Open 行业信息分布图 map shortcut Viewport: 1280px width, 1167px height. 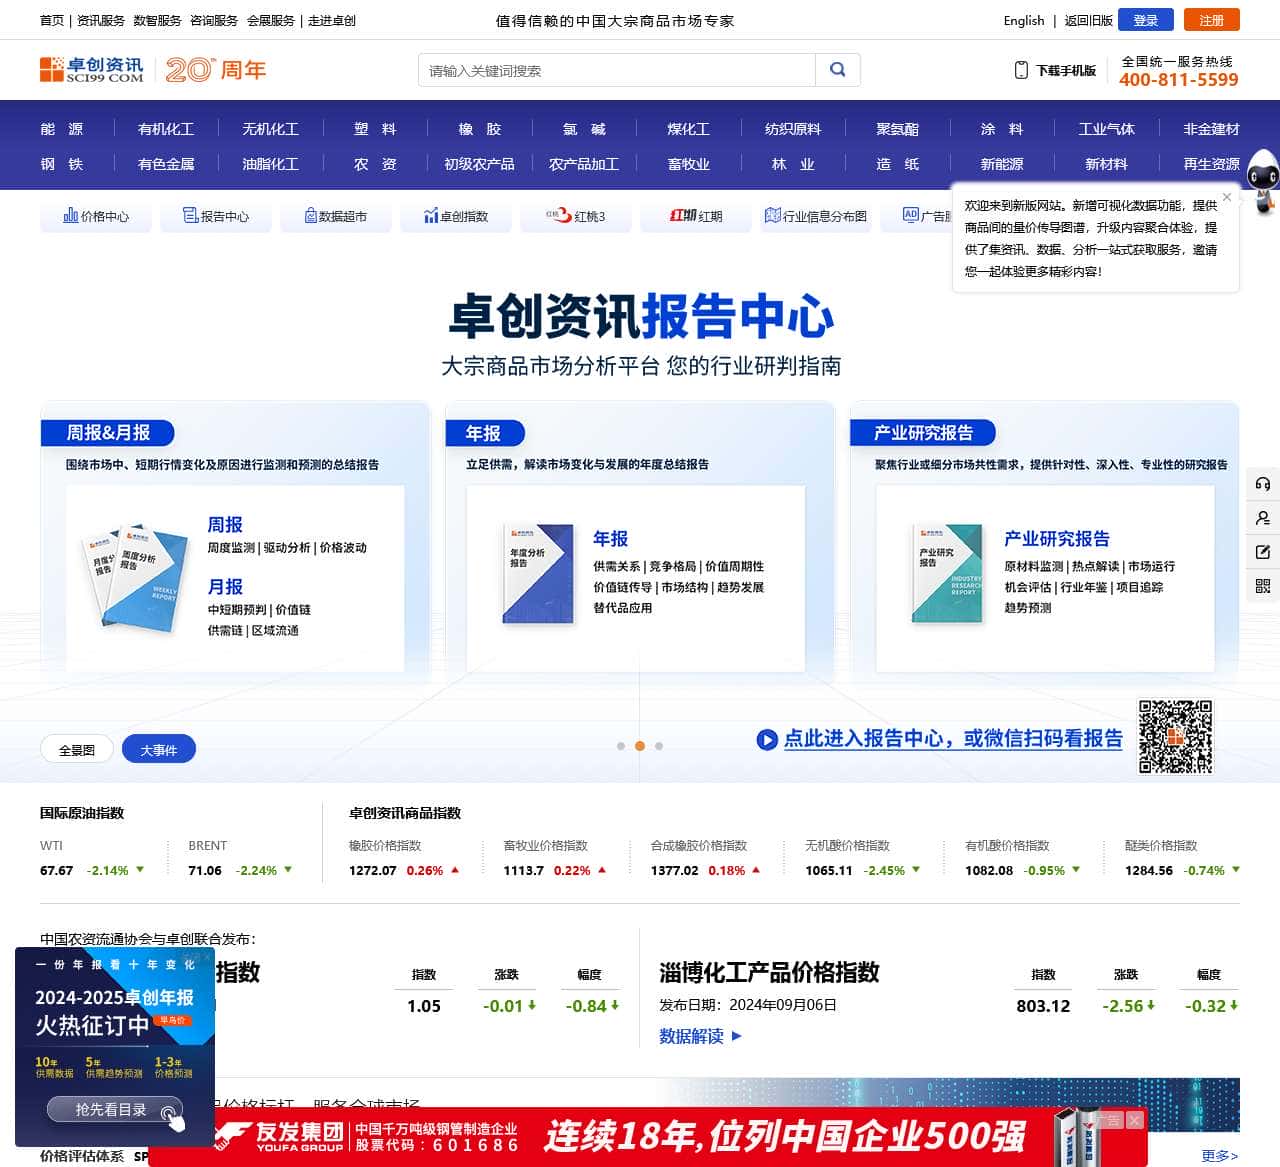click(816, 216)
